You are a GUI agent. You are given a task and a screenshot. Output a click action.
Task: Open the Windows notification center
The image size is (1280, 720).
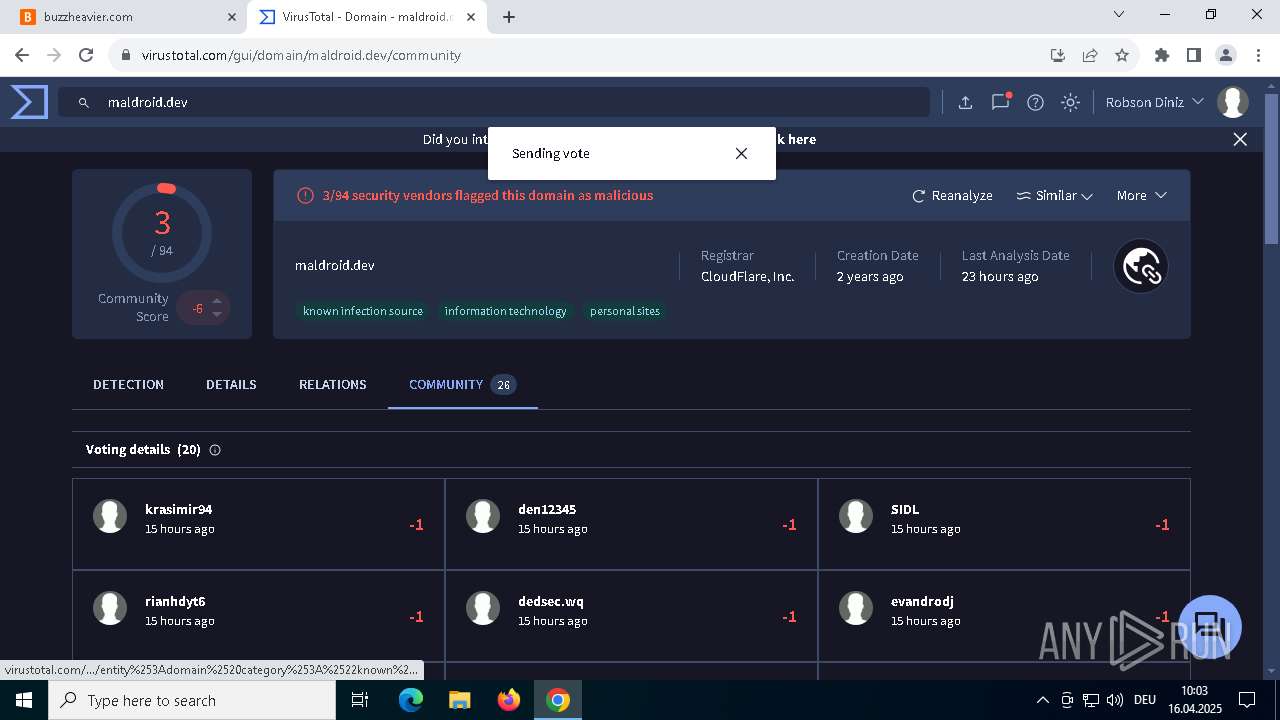[1247, 700]
